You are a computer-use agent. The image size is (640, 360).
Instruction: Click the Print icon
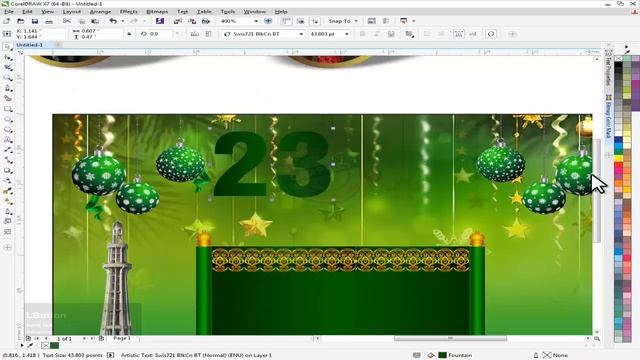pyautogui.click(x=49, y=21)
